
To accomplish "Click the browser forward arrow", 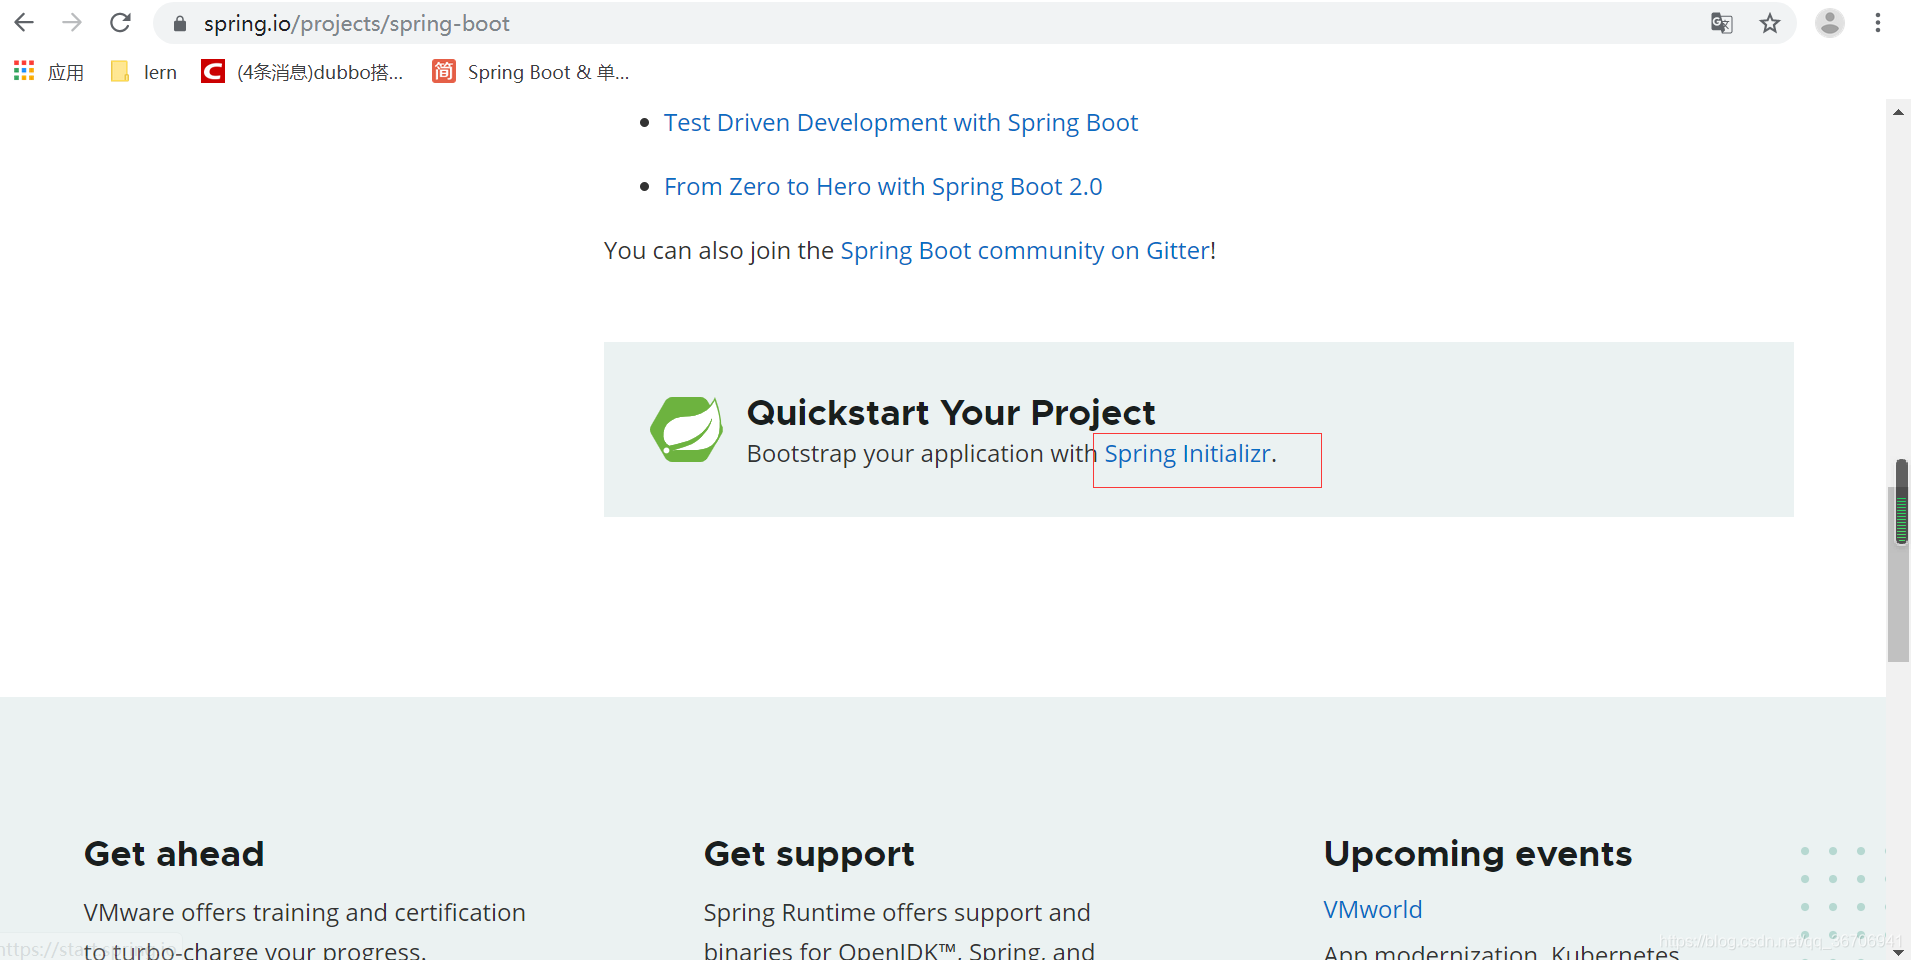I will [x=72, y=22].
